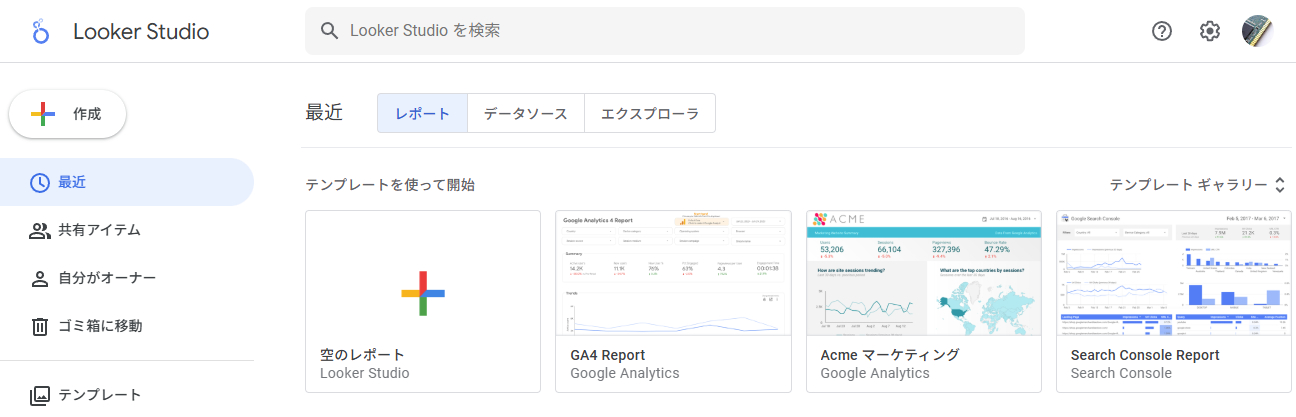The width and height of the screenshot is (1296, 417).
Task: Expand the テンプレート ギャラリー chevron
Action: tap(1279, 185)
